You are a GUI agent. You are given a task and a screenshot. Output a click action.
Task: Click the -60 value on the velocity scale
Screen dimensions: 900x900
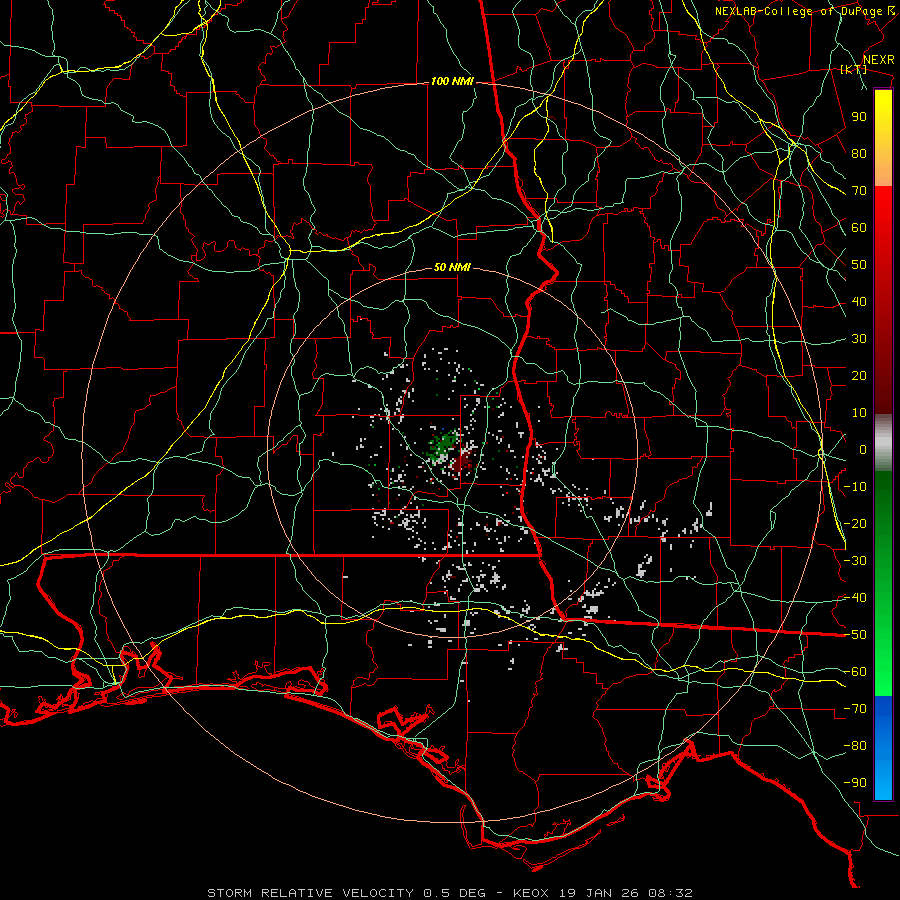coord(855,672)
